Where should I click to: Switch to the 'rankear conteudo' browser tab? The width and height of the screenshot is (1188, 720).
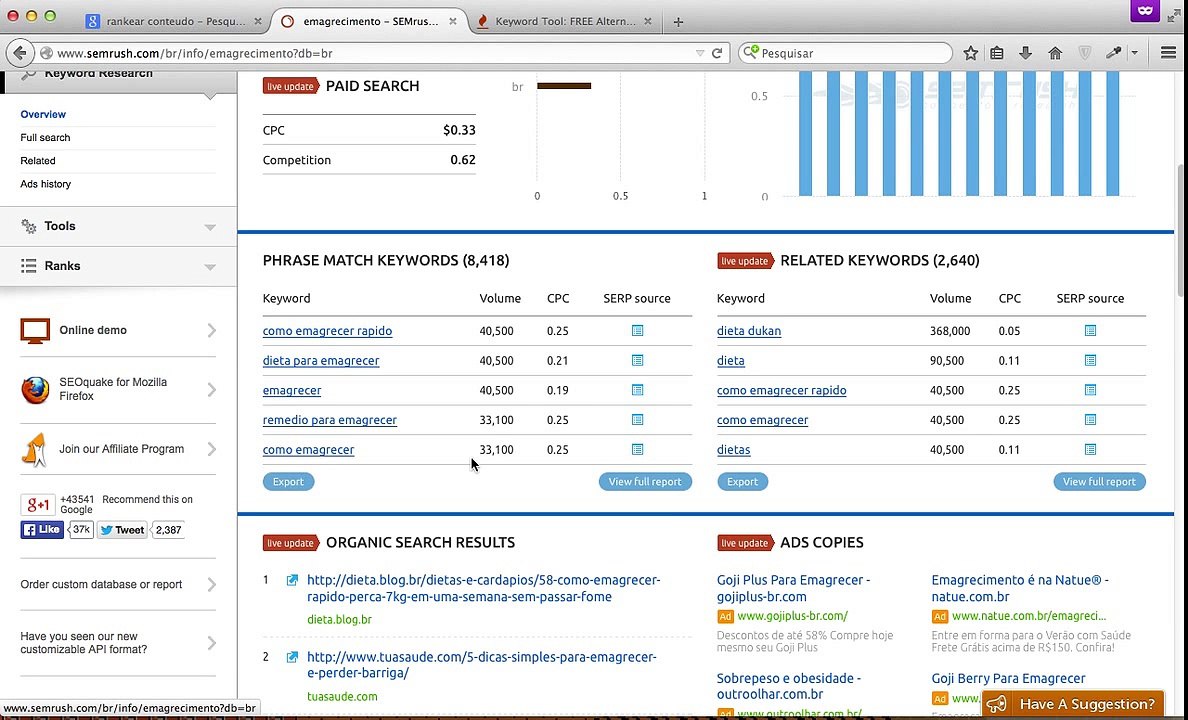coord(174,22)
